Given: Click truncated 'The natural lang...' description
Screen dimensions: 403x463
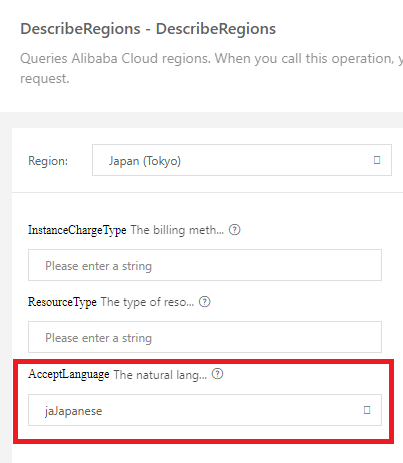Looking at the screenshot, I should [160, 375].
